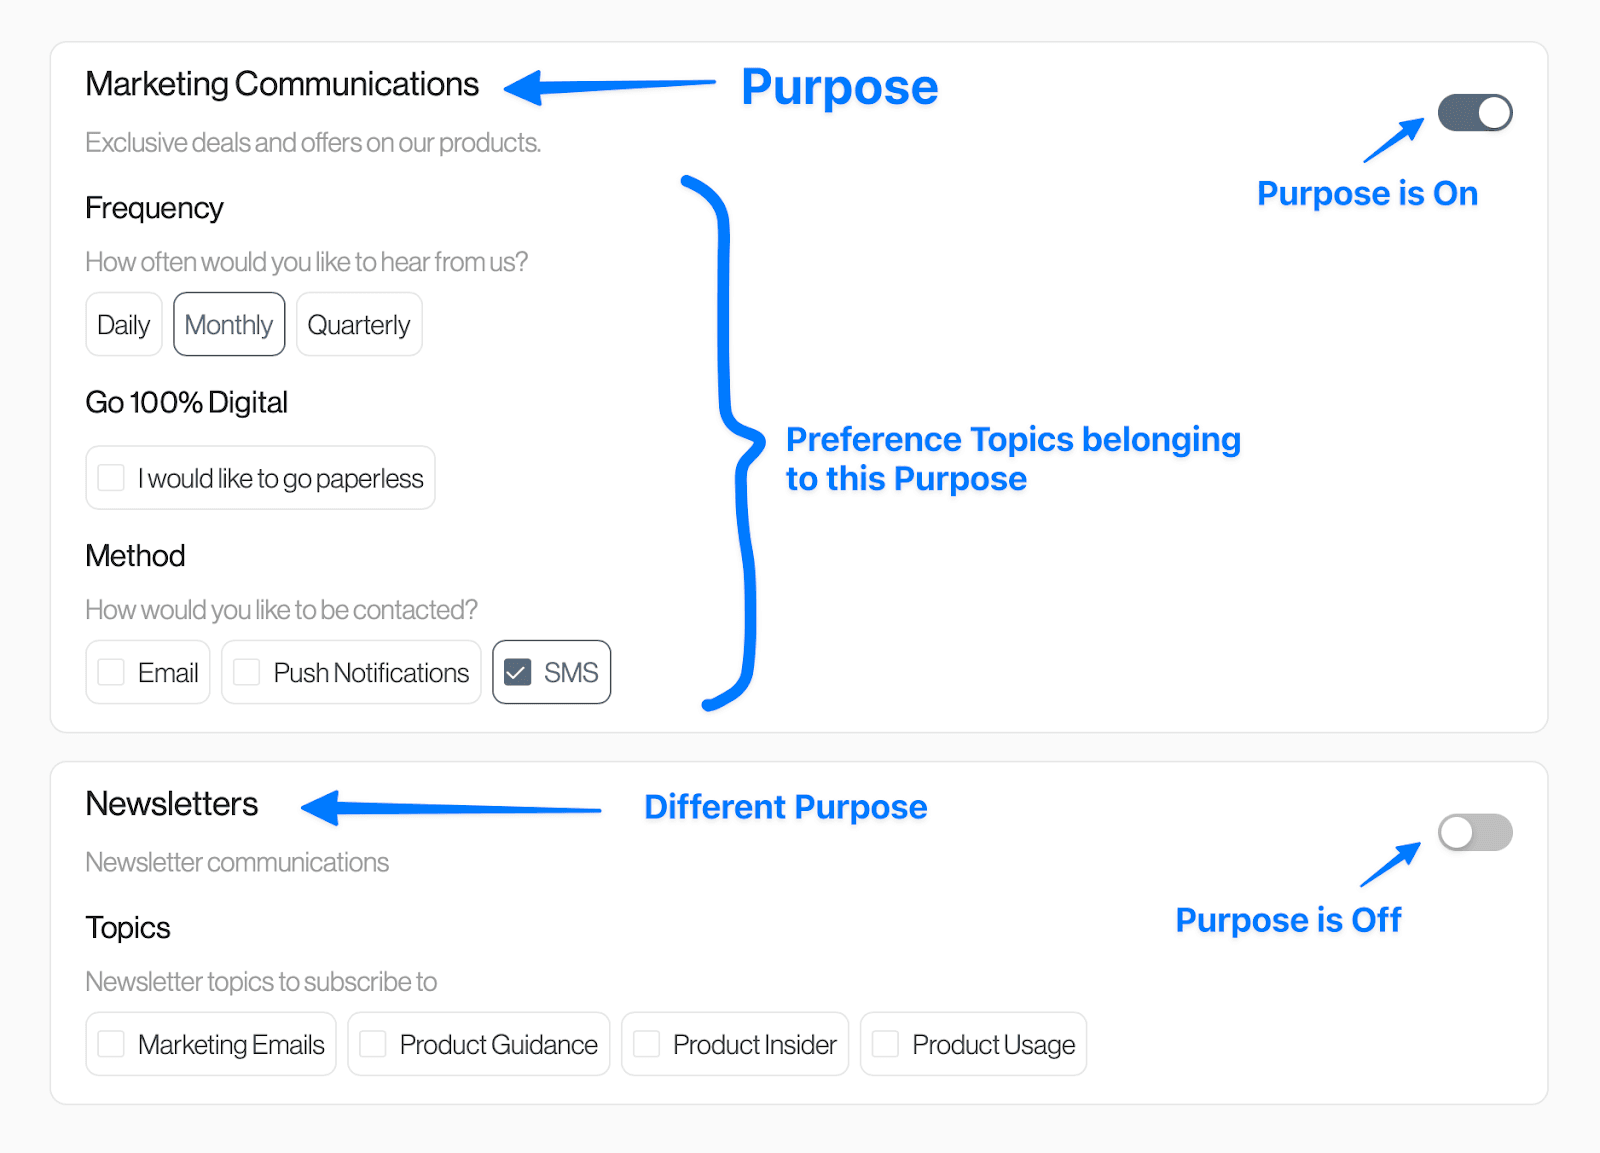Image resolution: width=1600 pixels, height=1153 pixels.
Task: Select Daily frequency
Action: pos(123,324)
